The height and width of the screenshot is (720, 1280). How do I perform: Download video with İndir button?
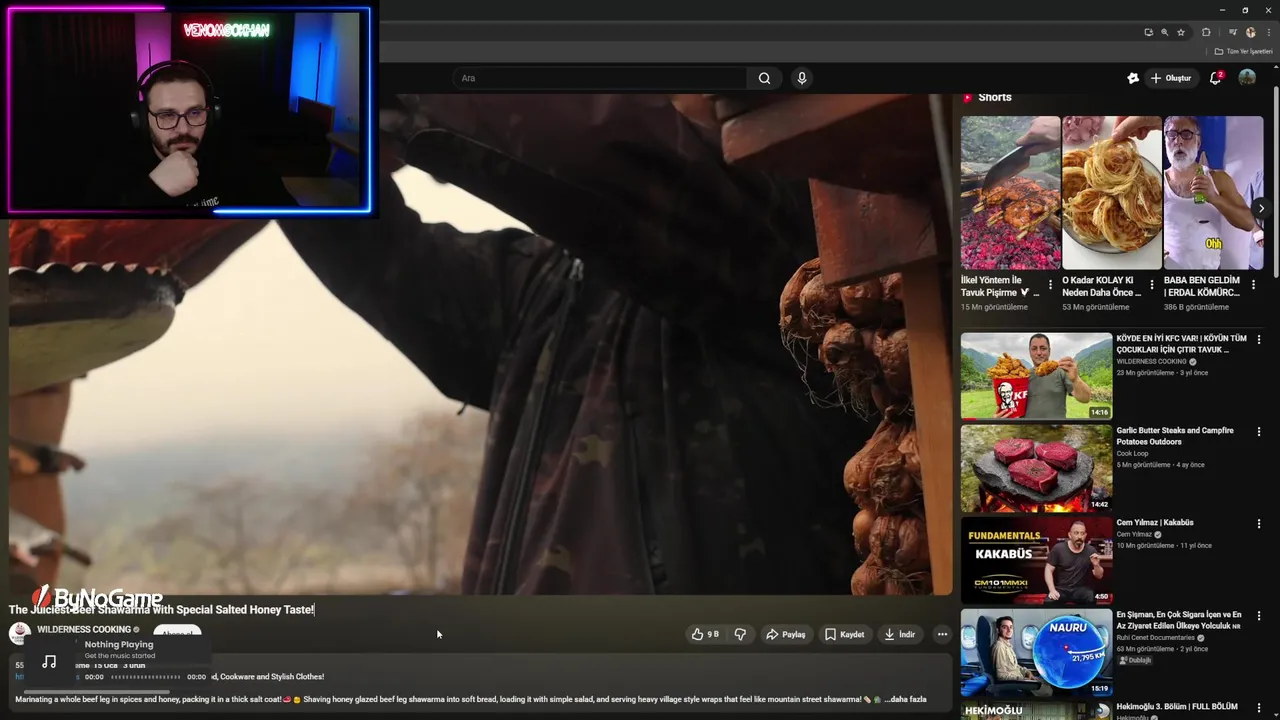pyautogui.click(x=900, y=634)
